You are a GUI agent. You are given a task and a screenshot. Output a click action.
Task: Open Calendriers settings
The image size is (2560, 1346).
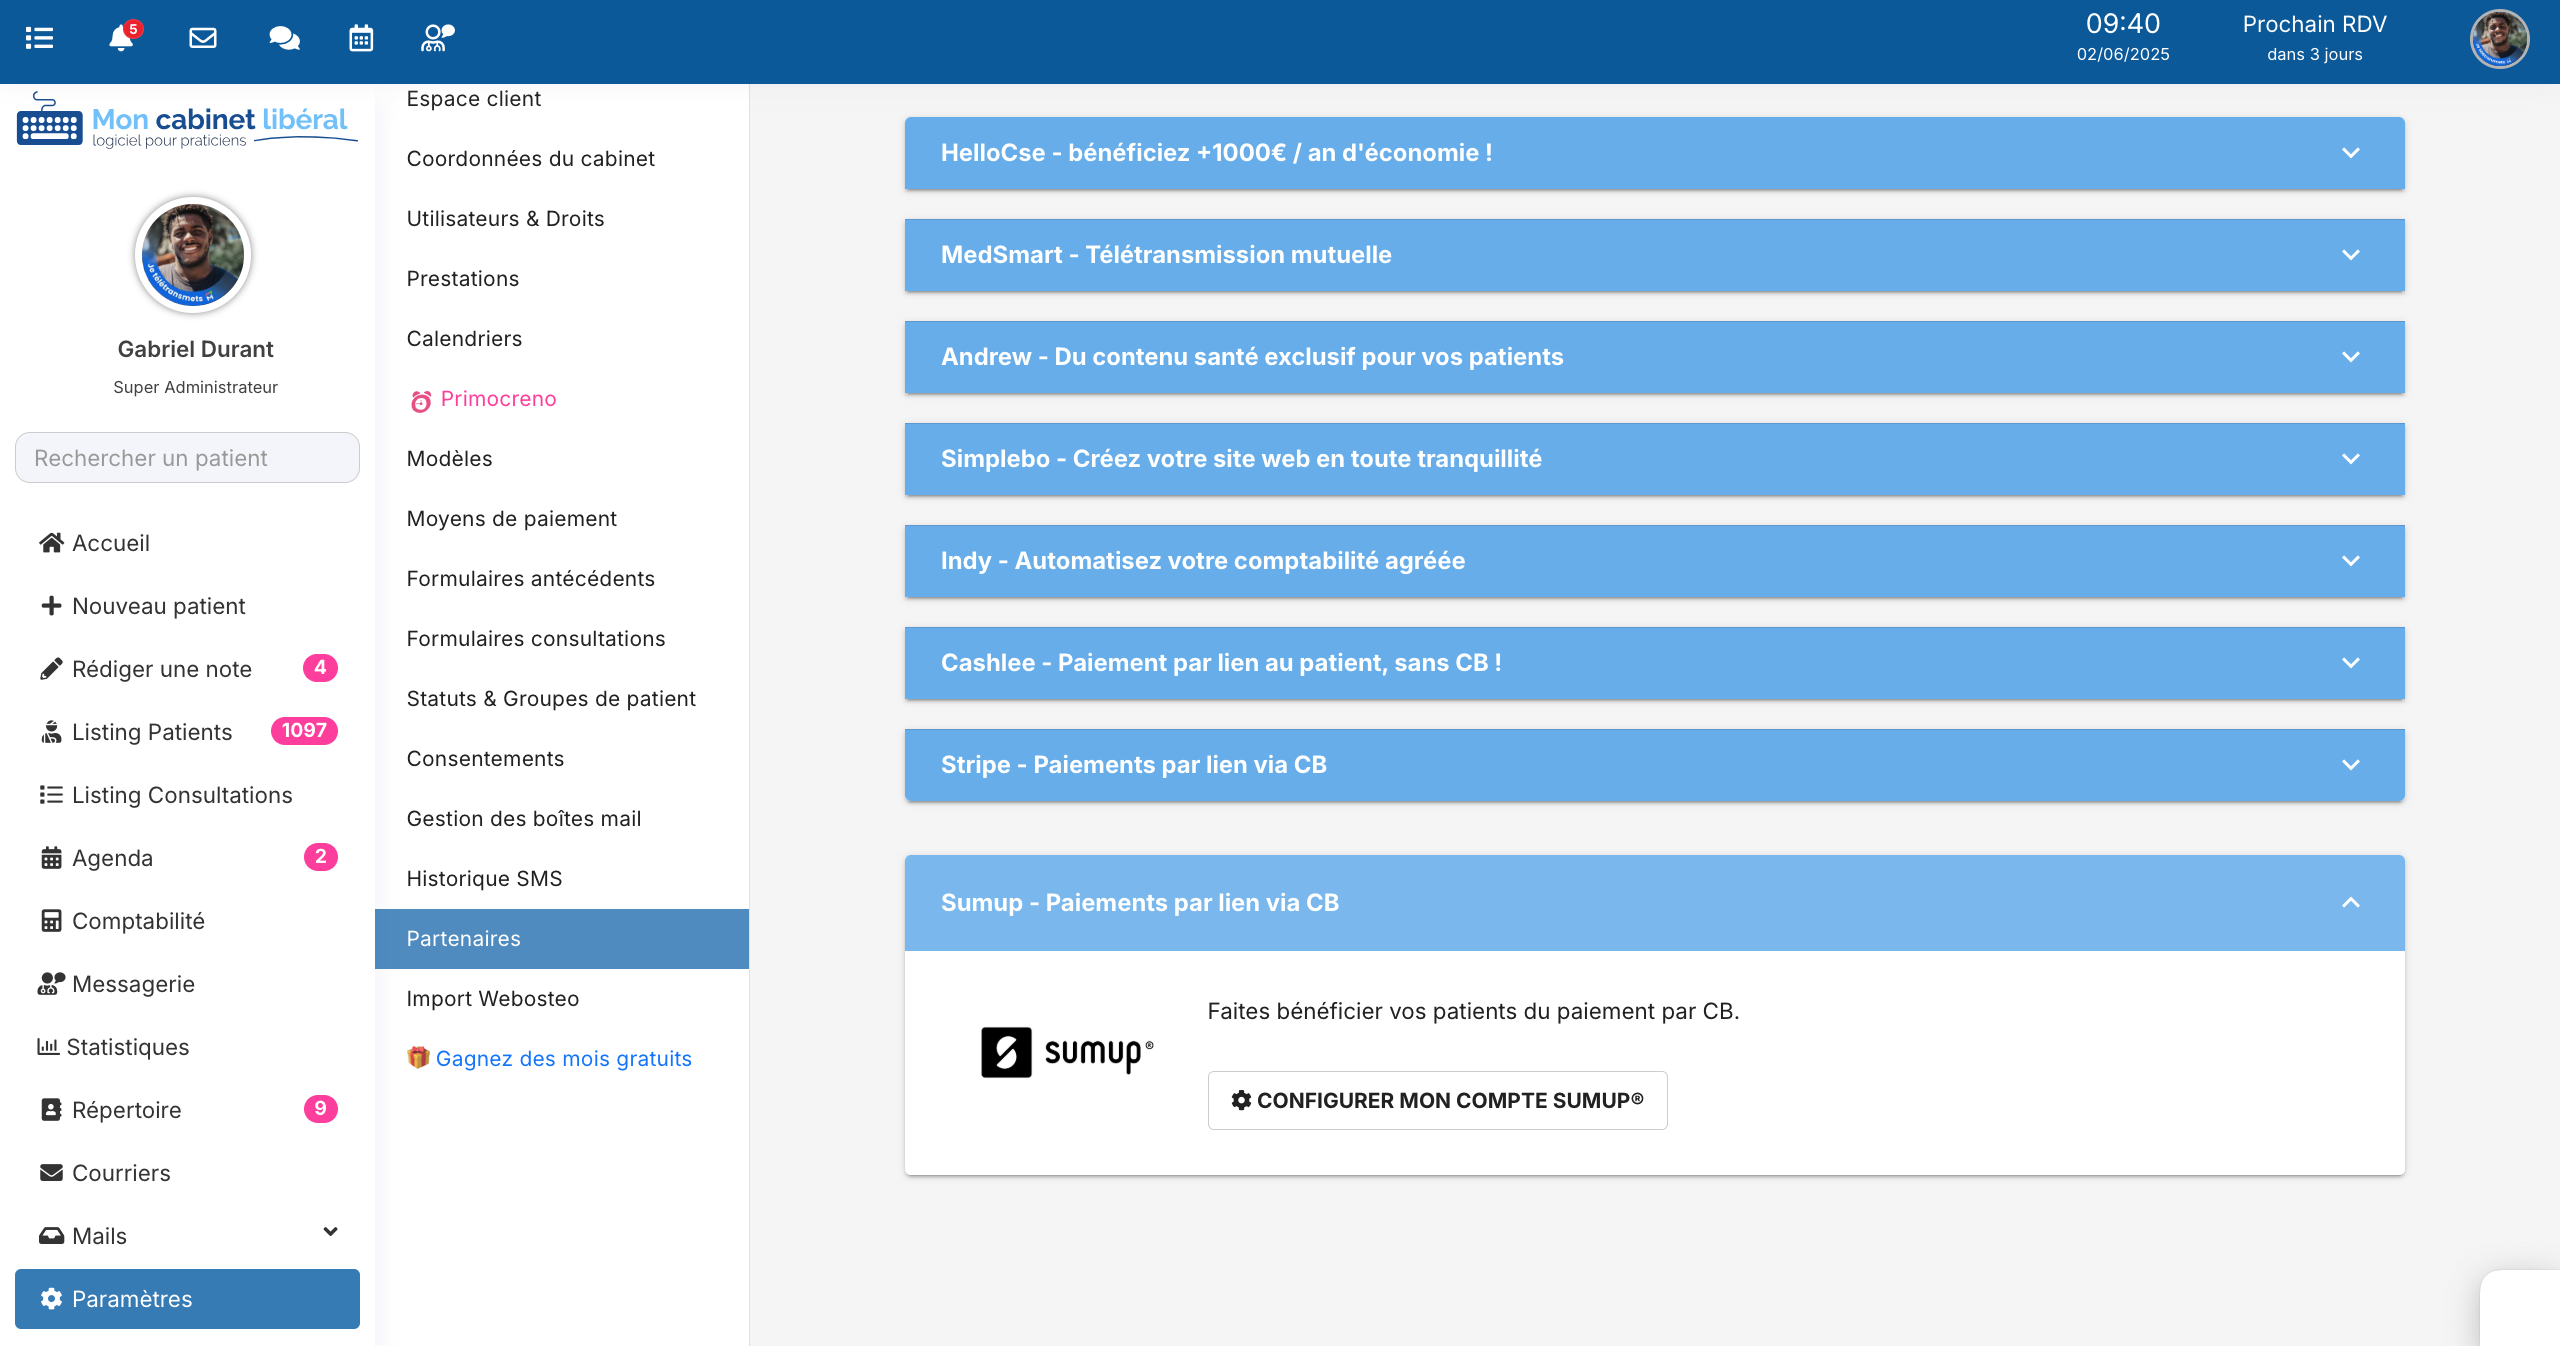[562, 339]
